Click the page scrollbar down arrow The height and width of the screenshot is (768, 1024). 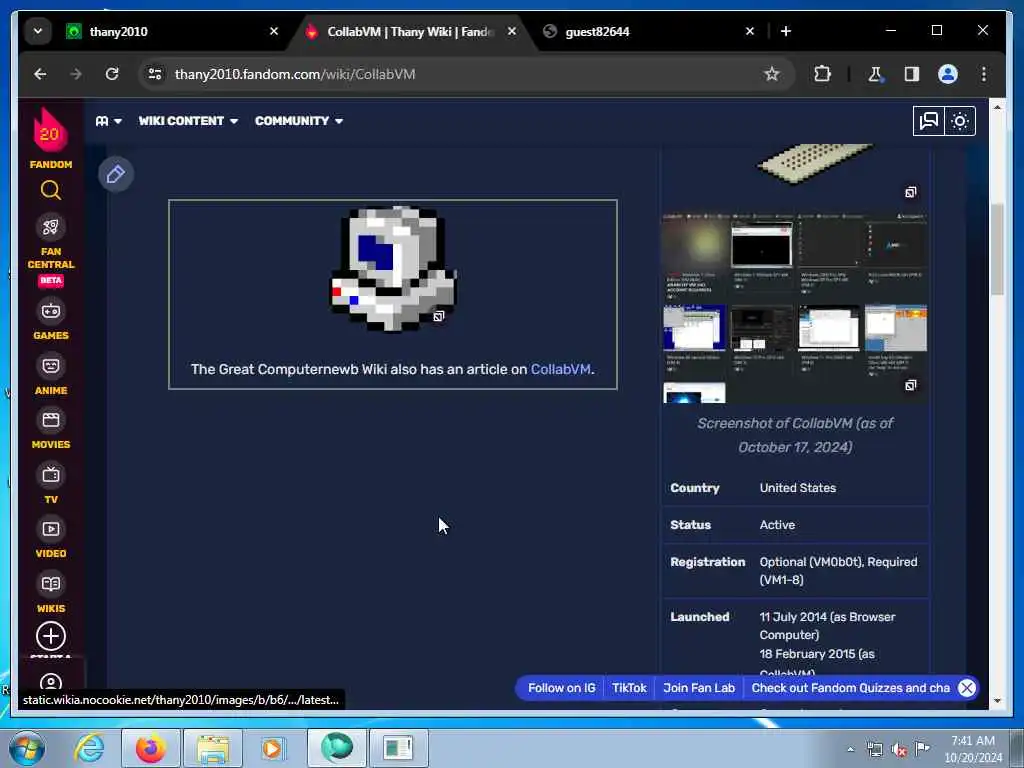(x=997, y=701)
